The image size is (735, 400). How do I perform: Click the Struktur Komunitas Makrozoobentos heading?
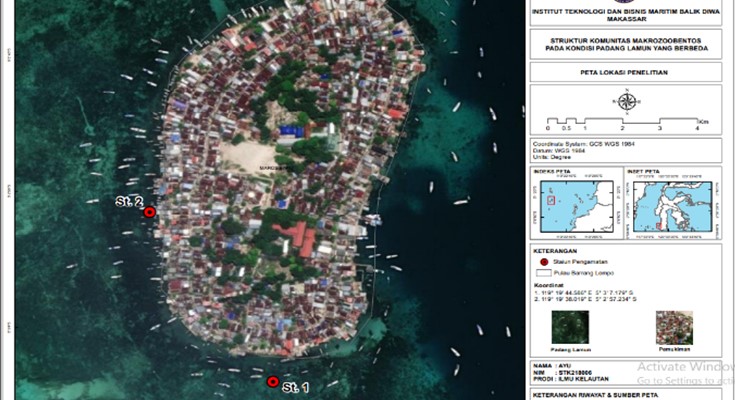(626, 41)
